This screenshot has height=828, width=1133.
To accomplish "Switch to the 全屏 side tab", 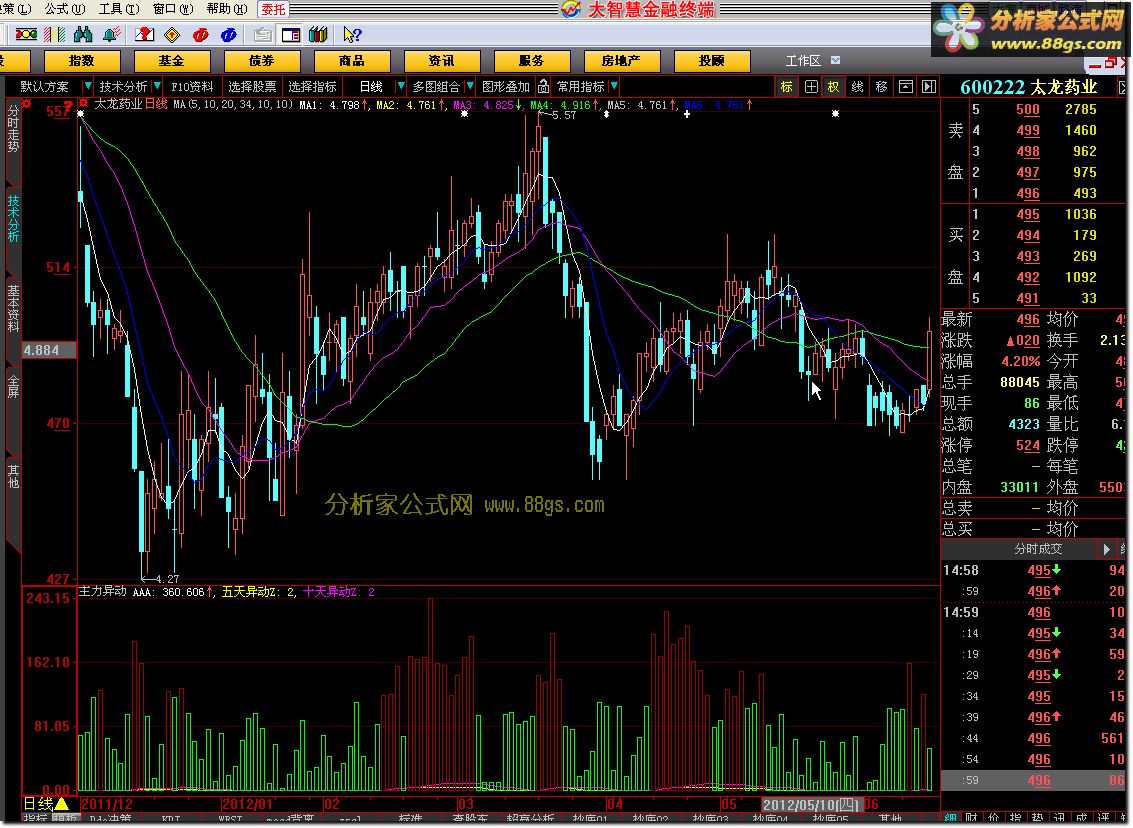I will point(13,386).
